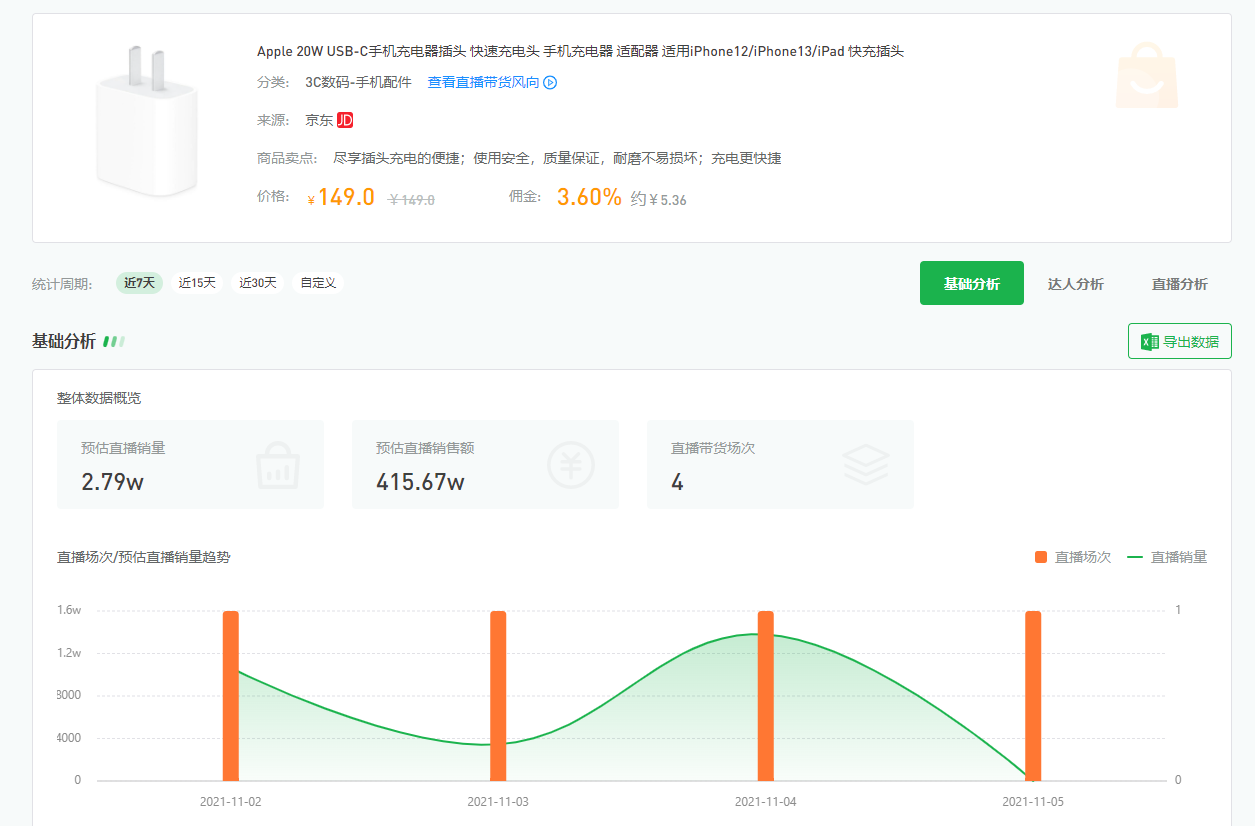Click the layers icon in 直播带货场次 card
The image size is (1255, 826).
(866, 465)
